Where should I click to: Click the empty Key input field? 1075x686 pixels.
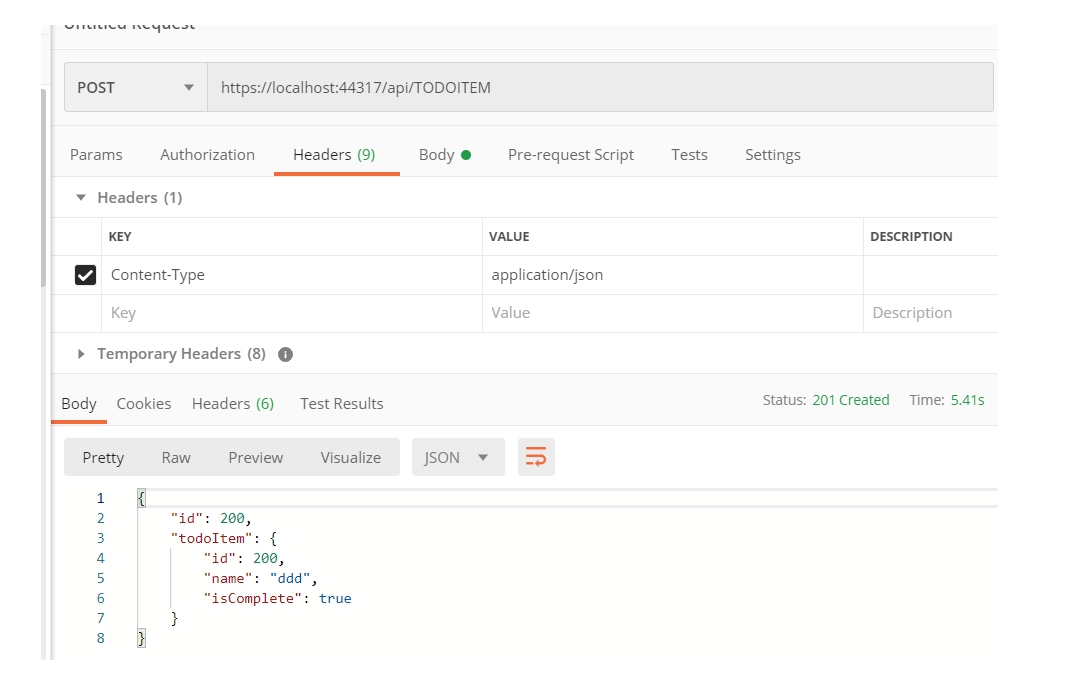coord(292,313)
